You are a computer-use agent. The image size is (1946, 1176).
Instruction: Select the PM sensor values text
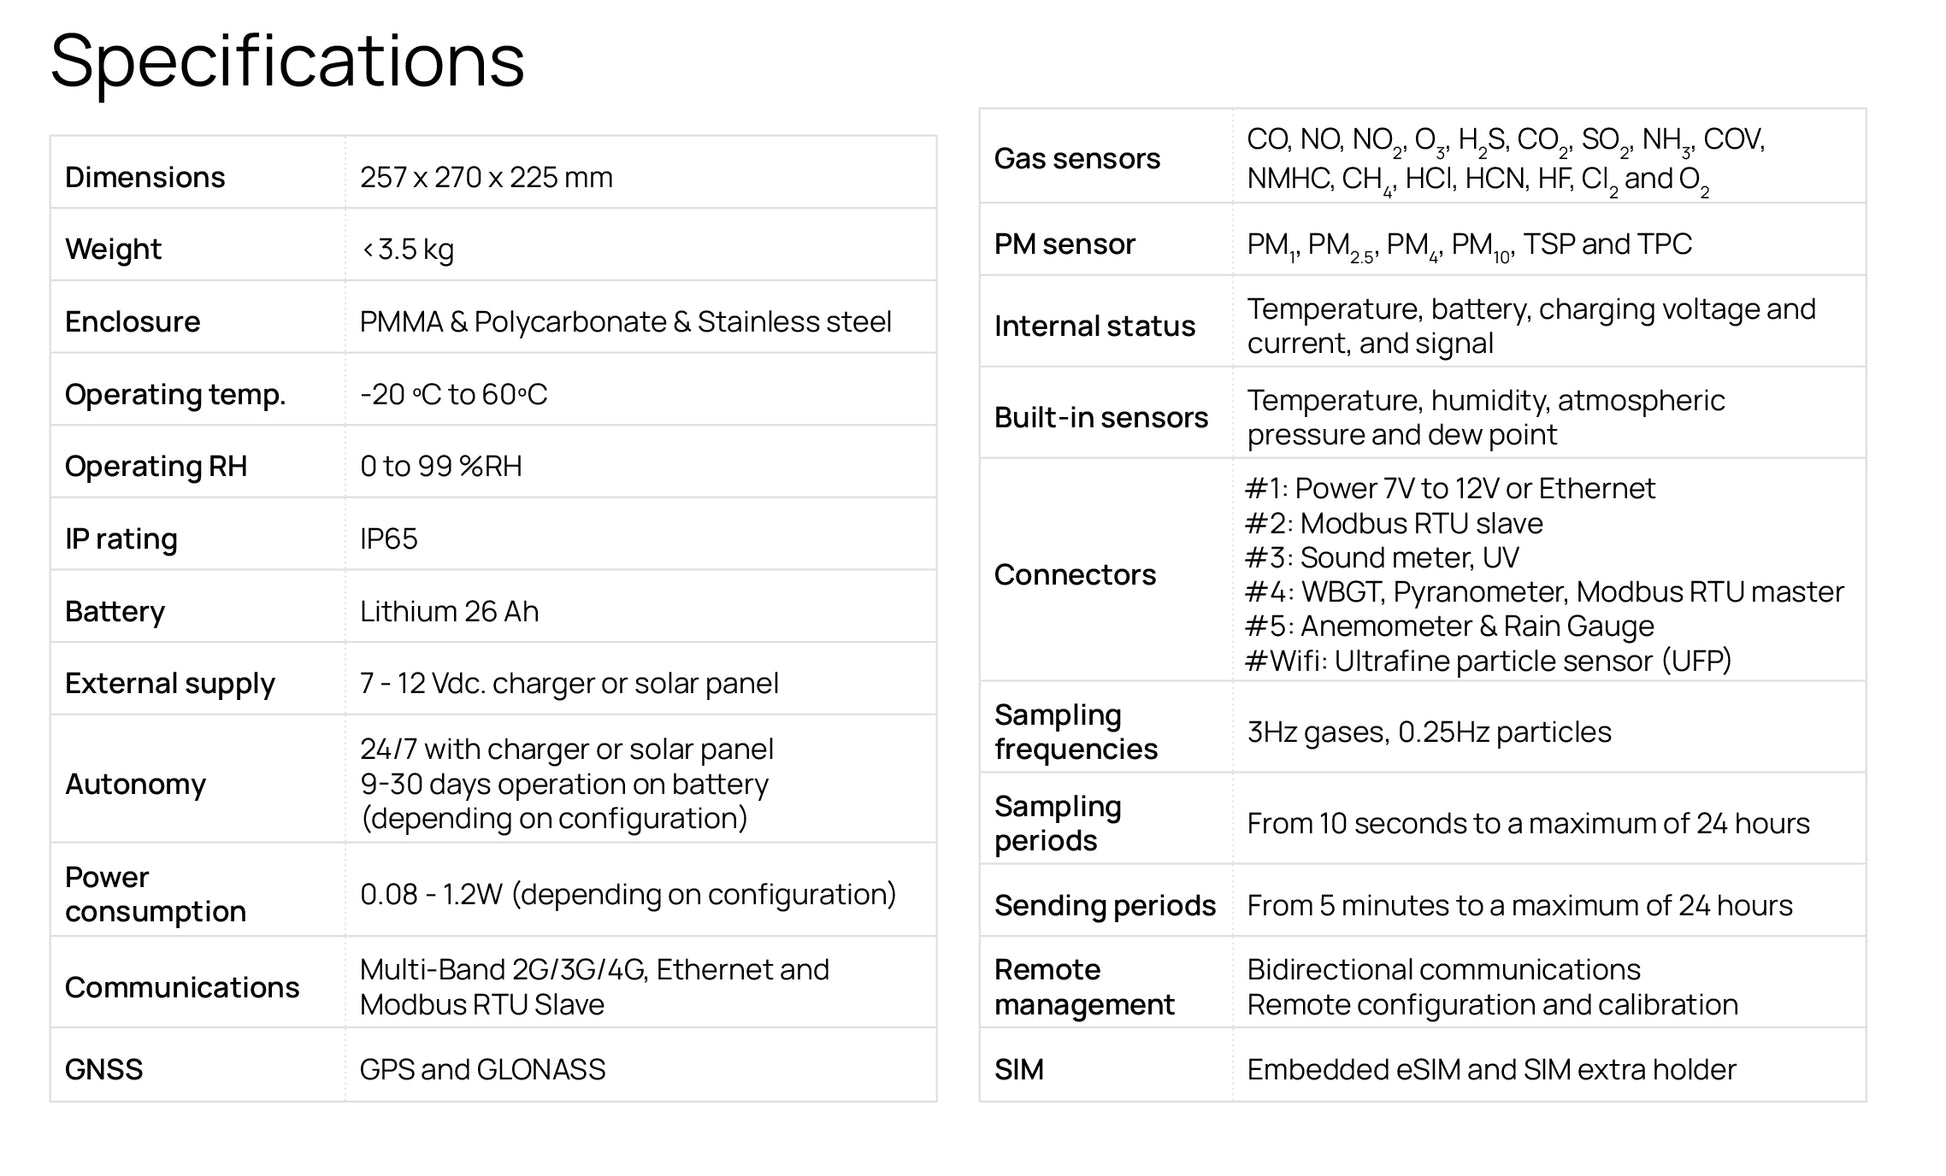(x=1469, y=245)
